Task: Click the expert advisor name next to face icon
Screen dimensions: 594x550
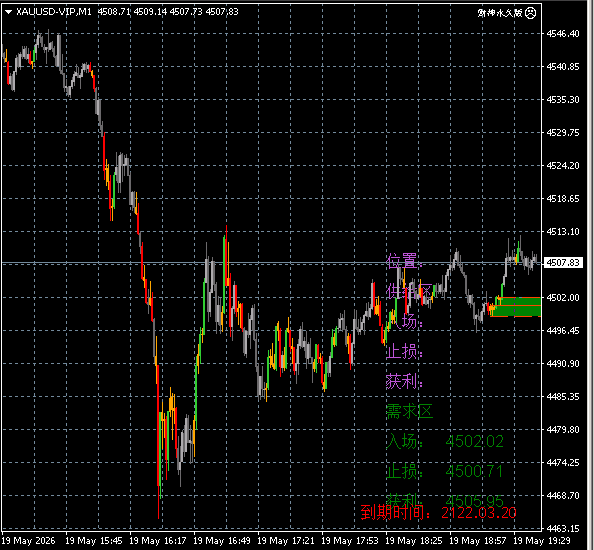Action: click(x=500, y=13)
